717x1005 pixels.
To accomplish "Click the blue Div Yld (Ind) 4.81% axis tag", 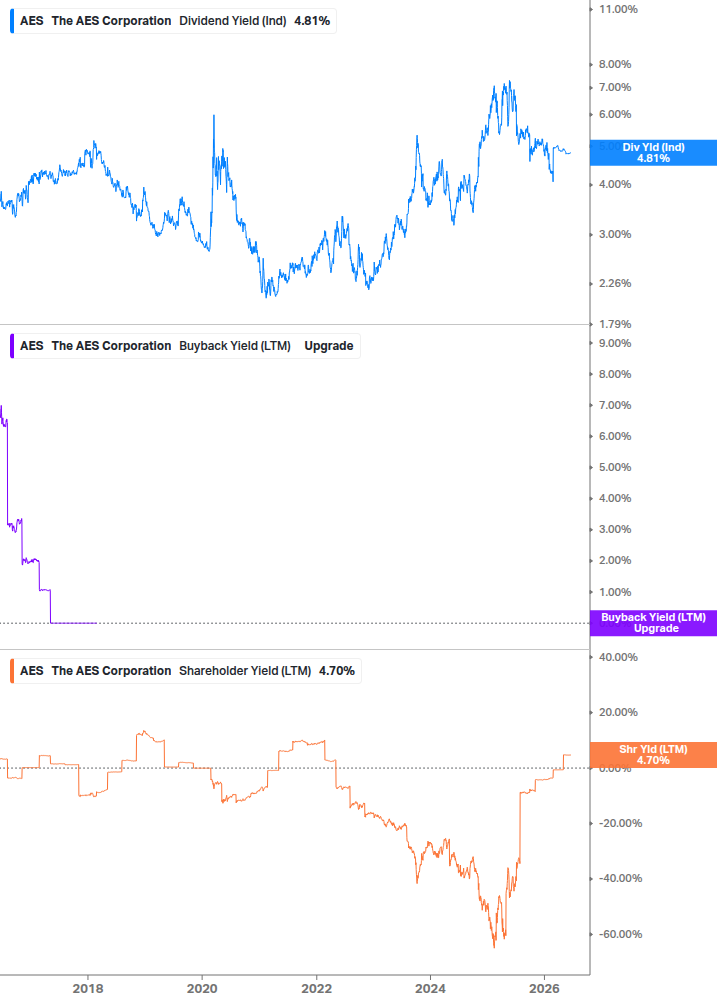I will (x=653, y=153).
